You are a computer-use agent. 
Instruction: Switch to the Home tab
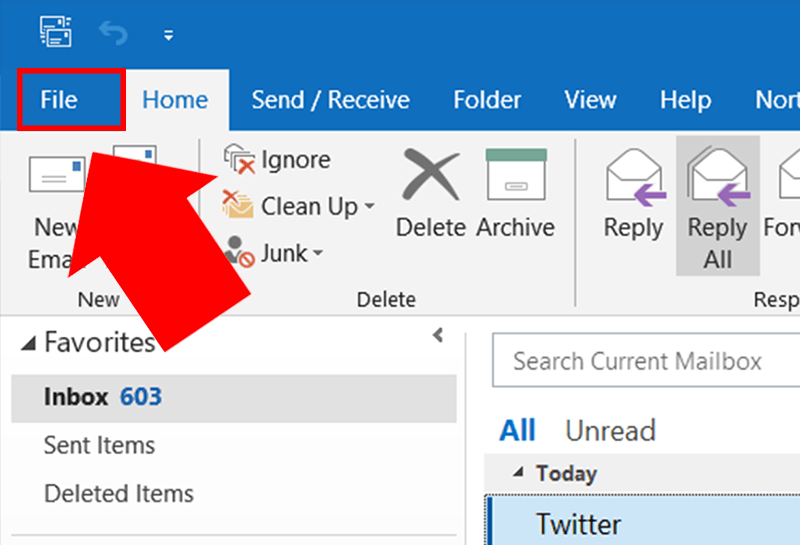pos(175,100)
